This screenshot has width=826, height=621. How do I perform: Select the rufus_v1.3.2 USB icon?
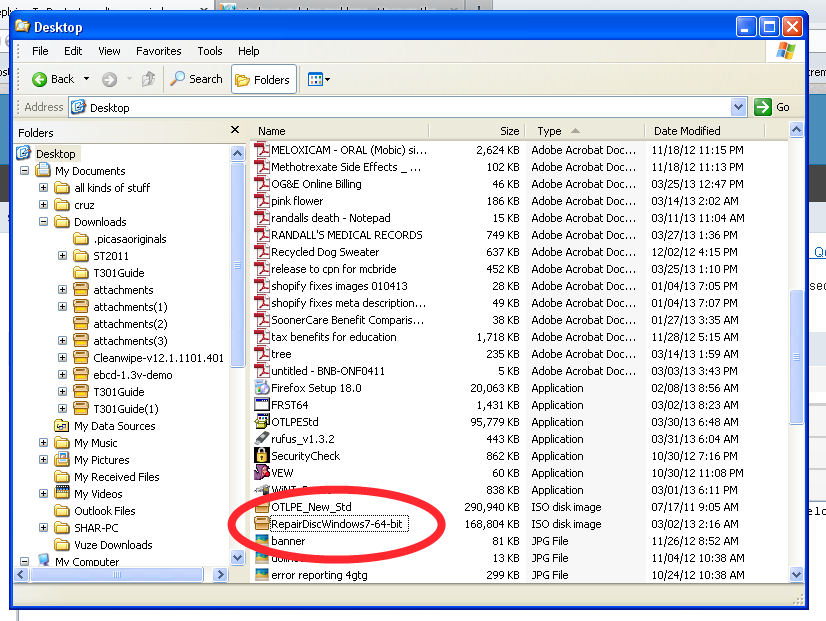point(262,438)
